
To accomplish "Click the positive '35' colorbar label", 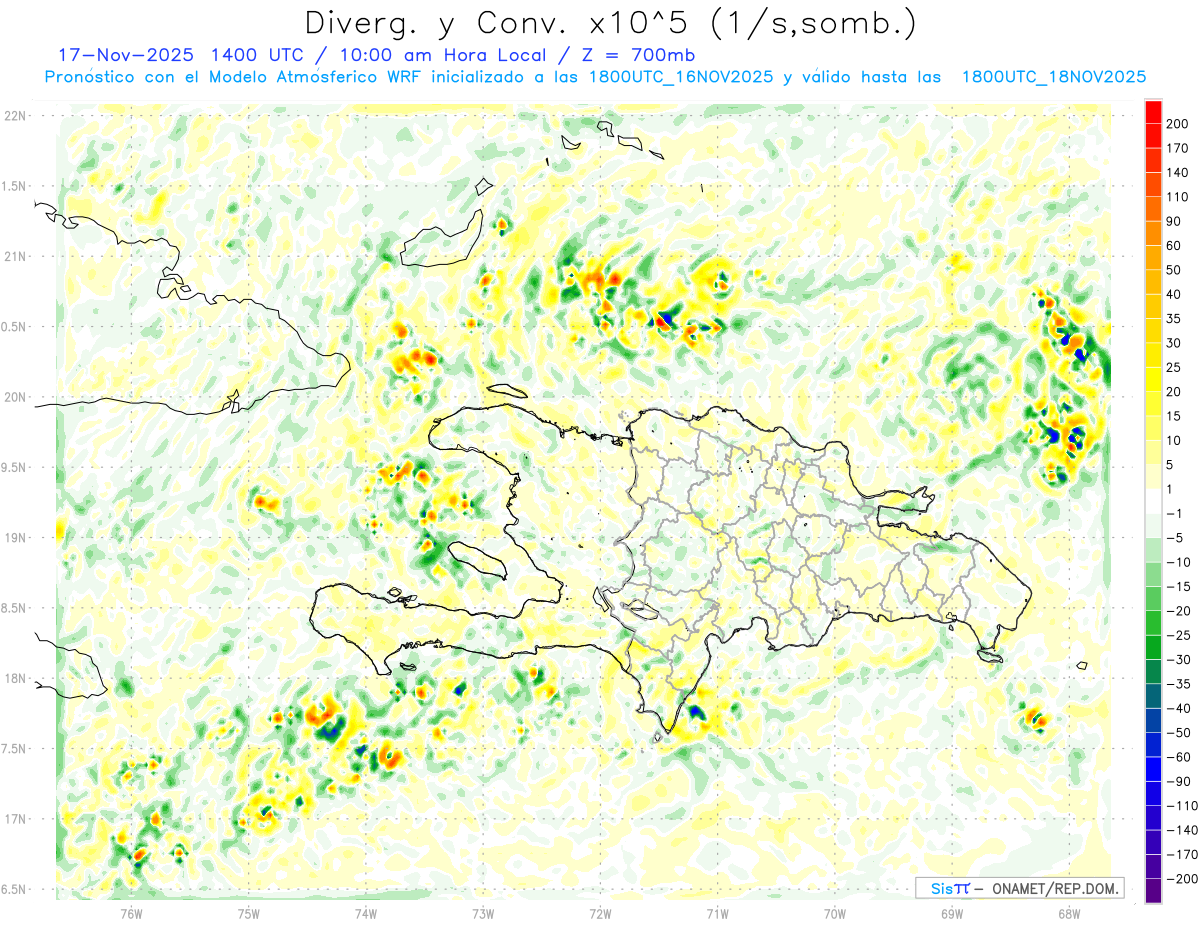I will tap(1174, 319).
